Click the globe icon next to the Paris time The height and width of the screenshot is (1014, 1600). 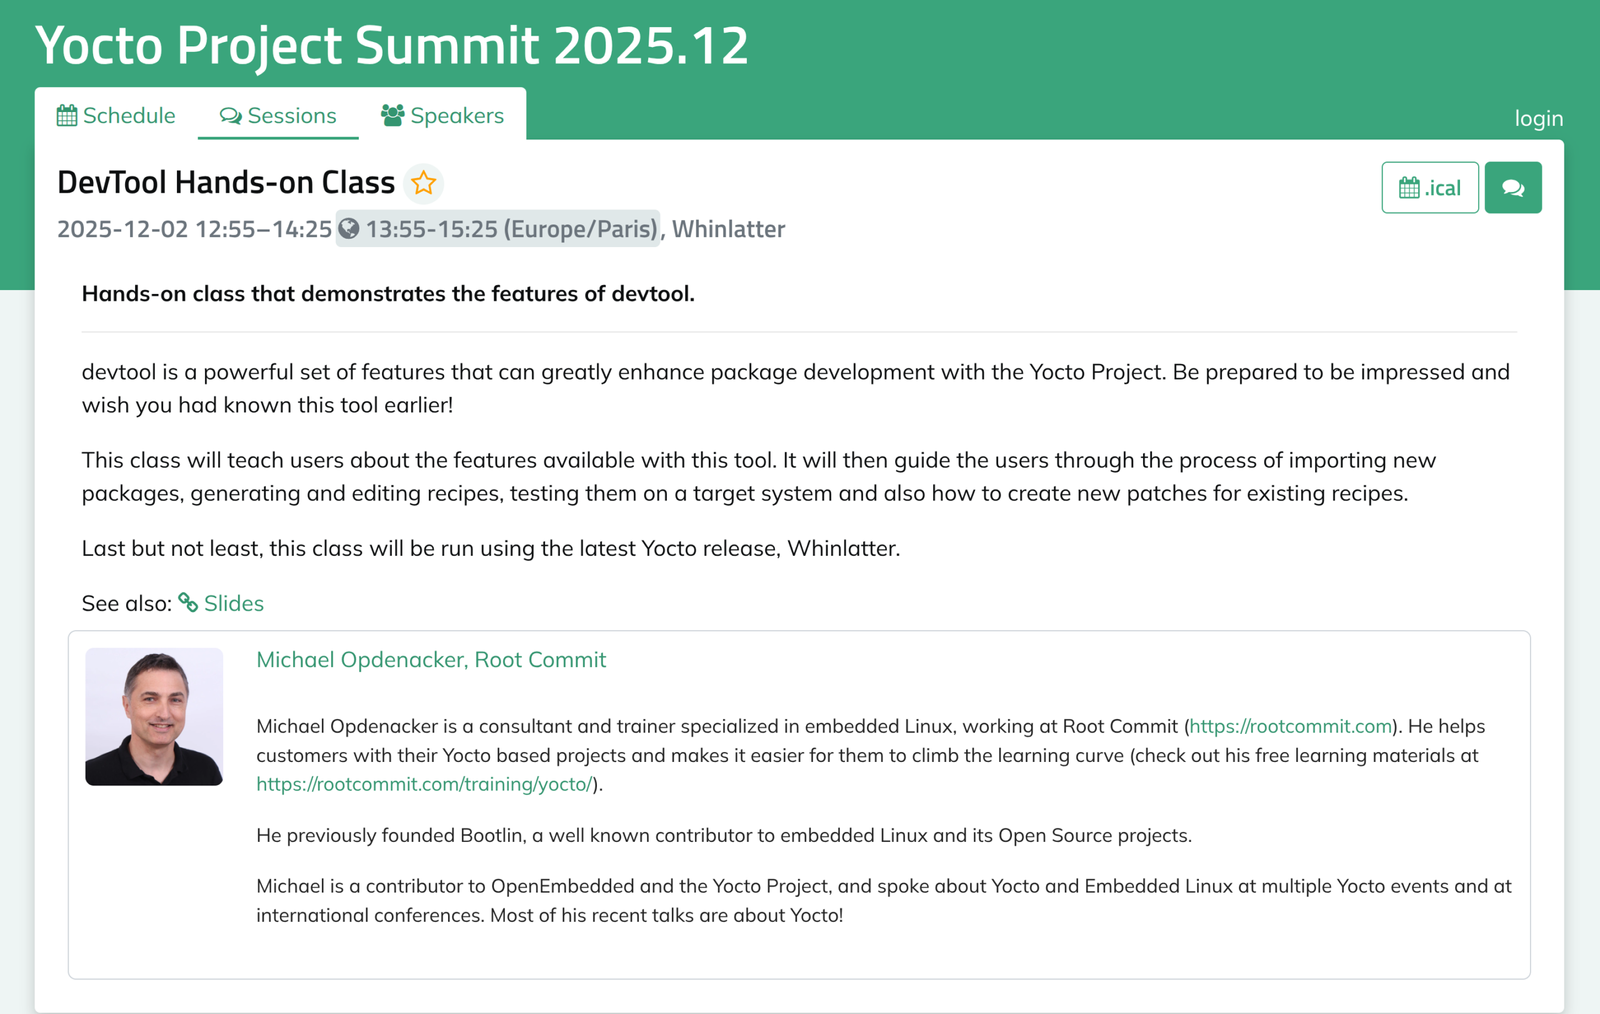pyautogui.click(x=349, y=229)
